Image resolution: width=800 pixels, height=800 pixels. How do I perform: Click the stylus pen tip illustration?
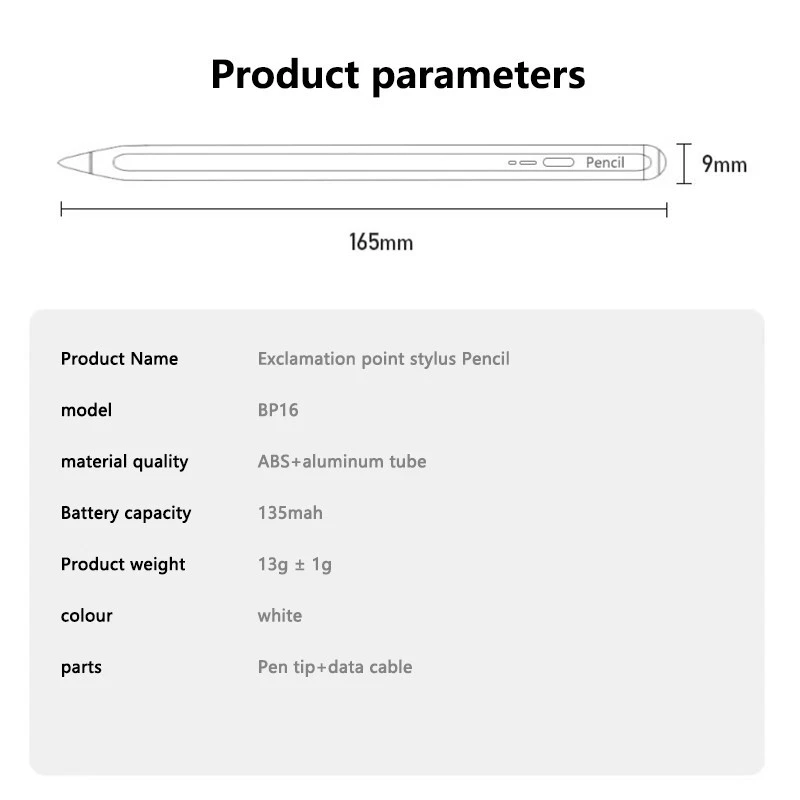pos(75,162)
